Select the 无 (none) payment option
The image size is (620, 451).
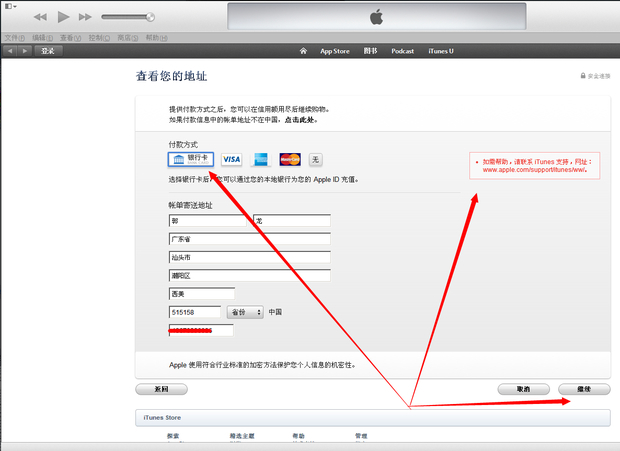click(315, 159)
